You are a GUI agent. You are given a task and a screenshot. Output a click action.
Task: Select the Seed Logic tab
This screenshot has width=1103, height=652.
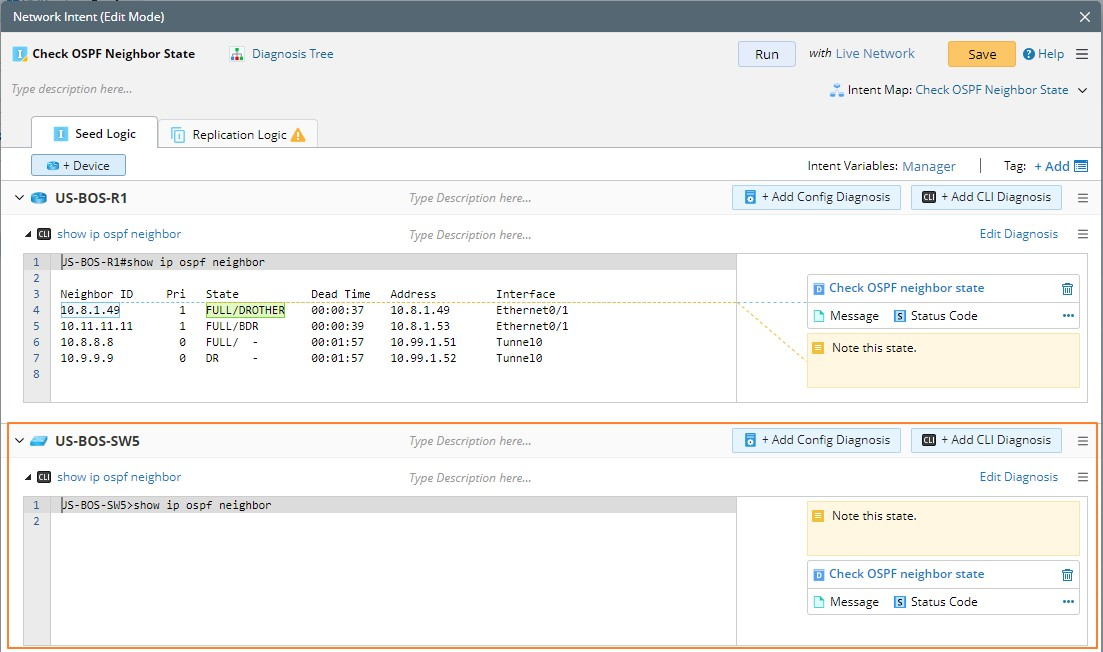click(95, 134)
